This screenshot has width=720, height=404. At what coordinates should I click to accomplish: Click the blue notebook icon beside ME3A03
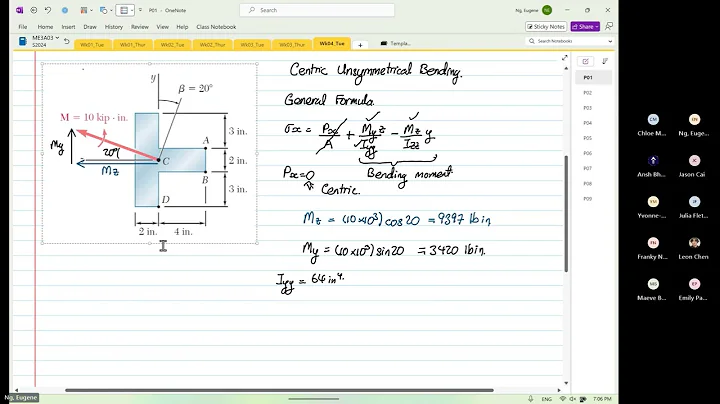tap(22, 41)
